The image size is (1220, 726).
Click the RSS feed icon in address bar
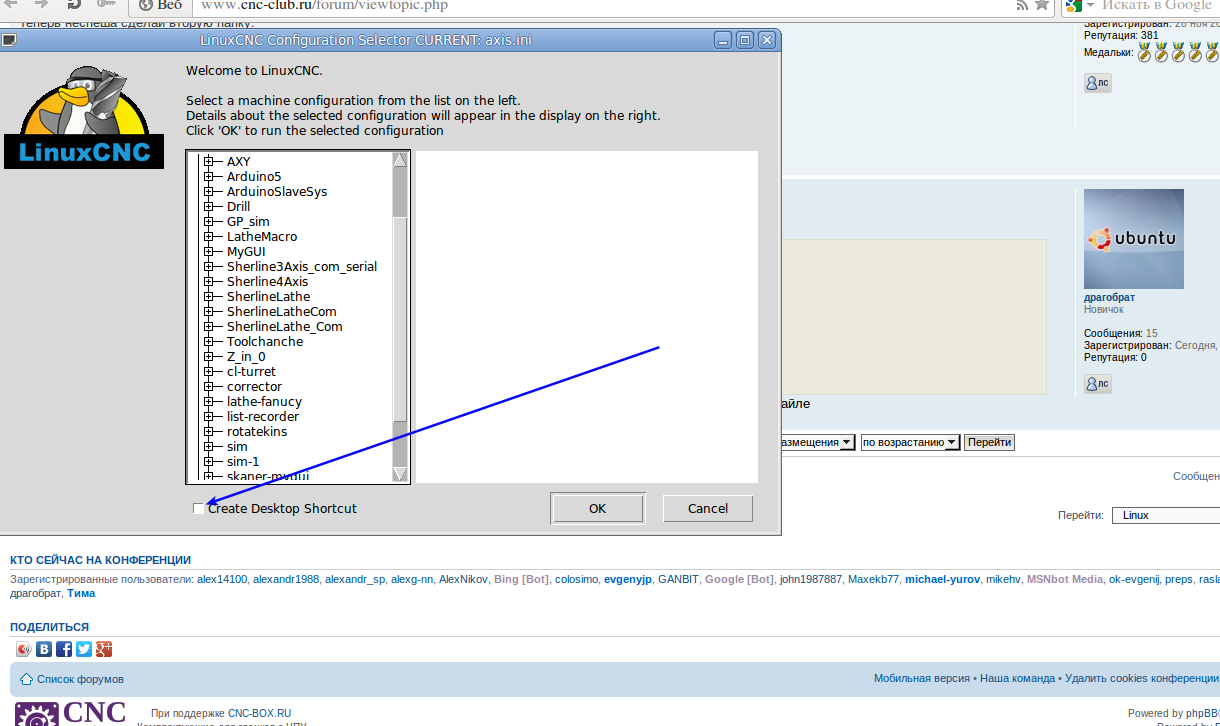click(1022, 5)
